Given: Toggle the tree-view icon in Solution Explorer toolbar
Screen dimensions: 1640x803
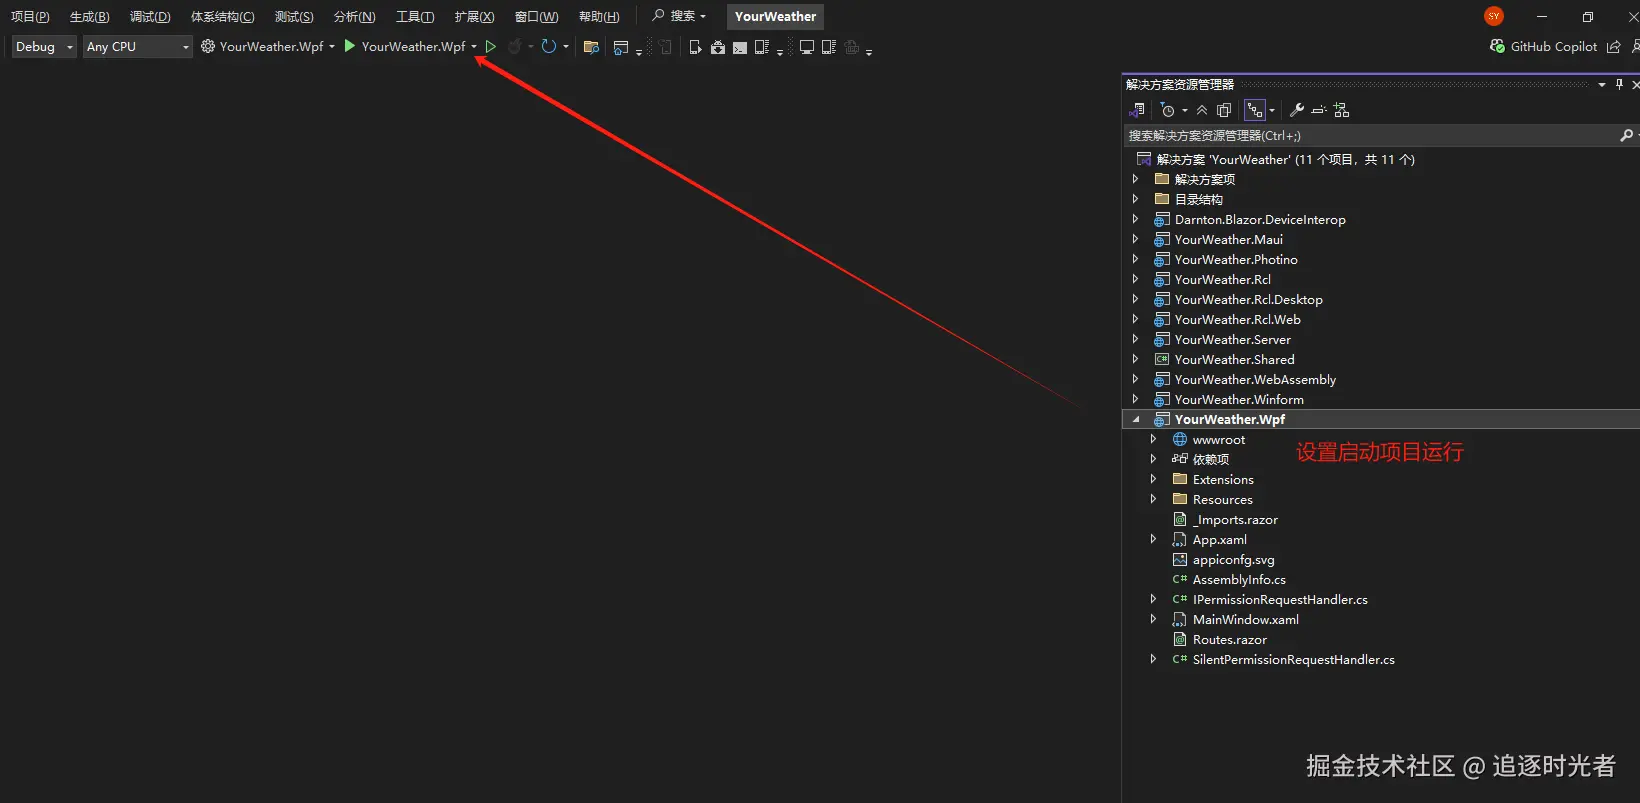Looking at the screenshot, I should click(x=1255, y=110).
